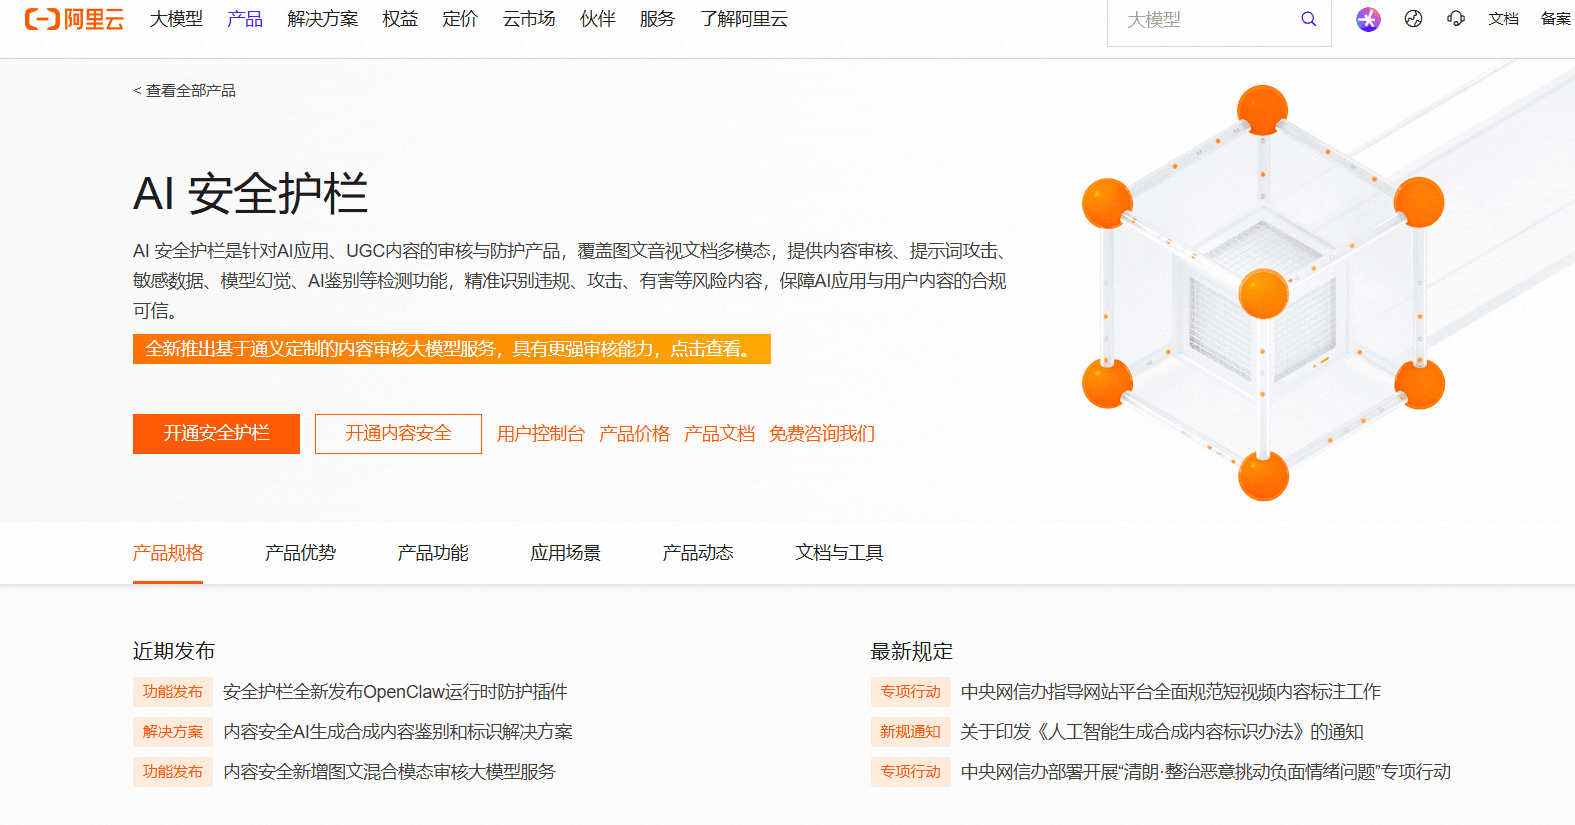Open the 产品 menu item
This screenshot has height=825, width=1575.
[245, 19]
